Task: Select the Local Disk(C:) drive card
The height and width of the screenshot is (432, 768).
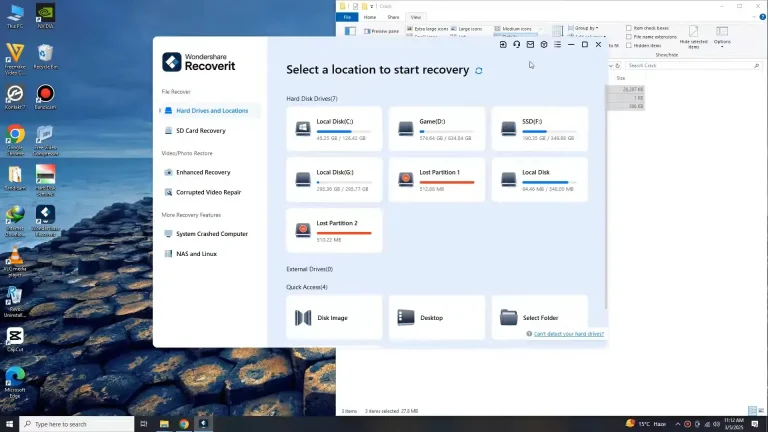Action: 335,129
